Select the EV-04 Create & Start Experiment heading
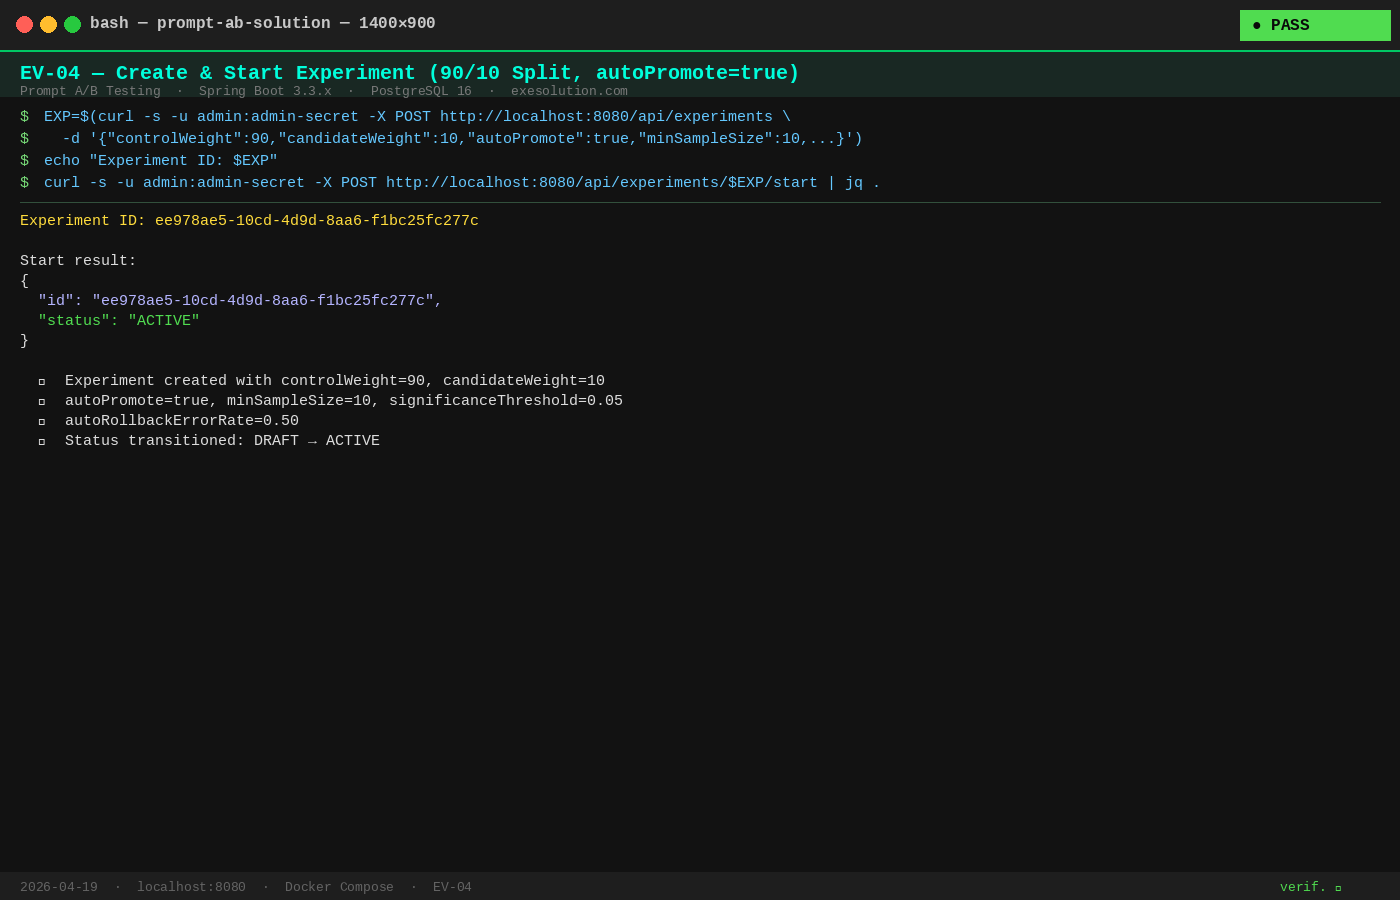Viewport: 1400px width, 900px height. [x=409, y=73]
